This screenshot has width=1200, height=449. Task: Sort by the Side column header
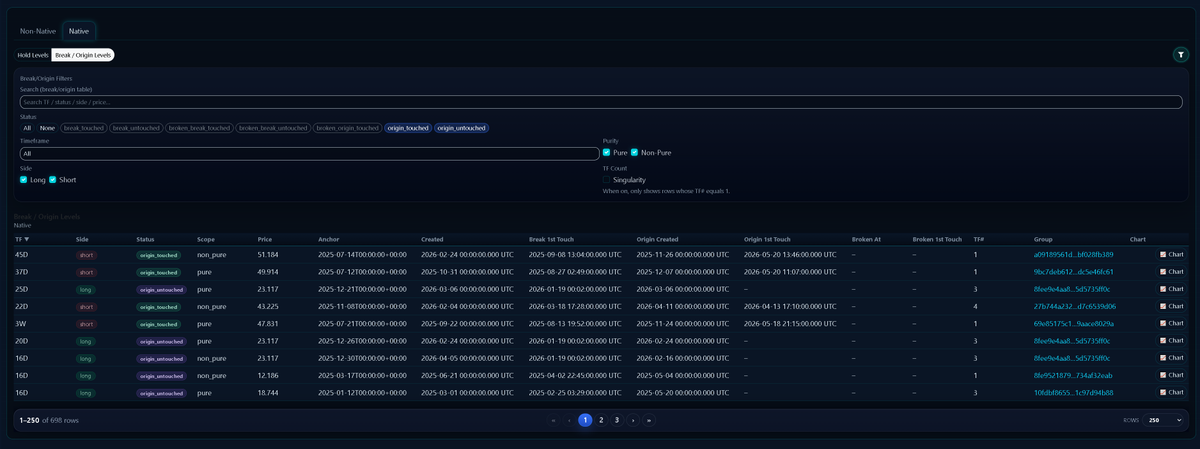coord(82,239)
